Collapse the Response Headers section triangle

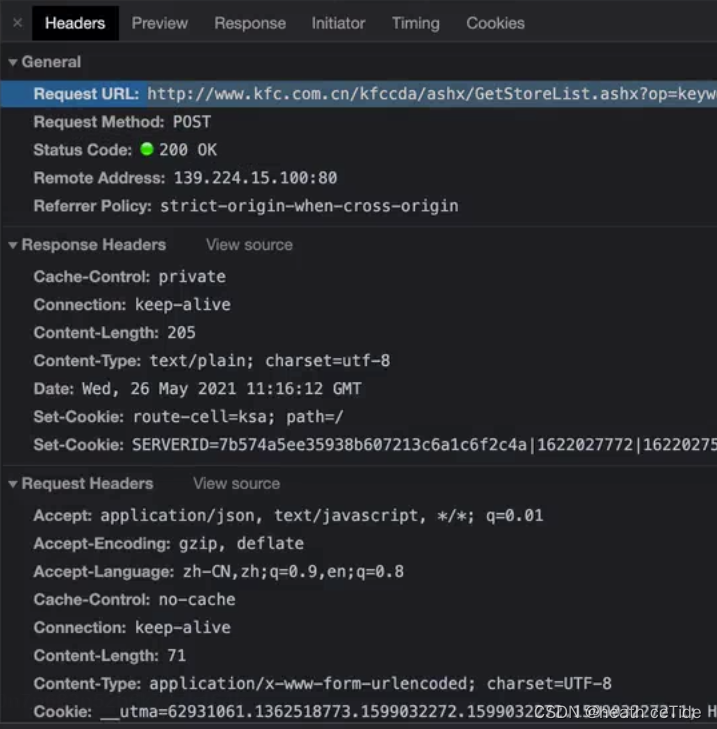[13, 245]
